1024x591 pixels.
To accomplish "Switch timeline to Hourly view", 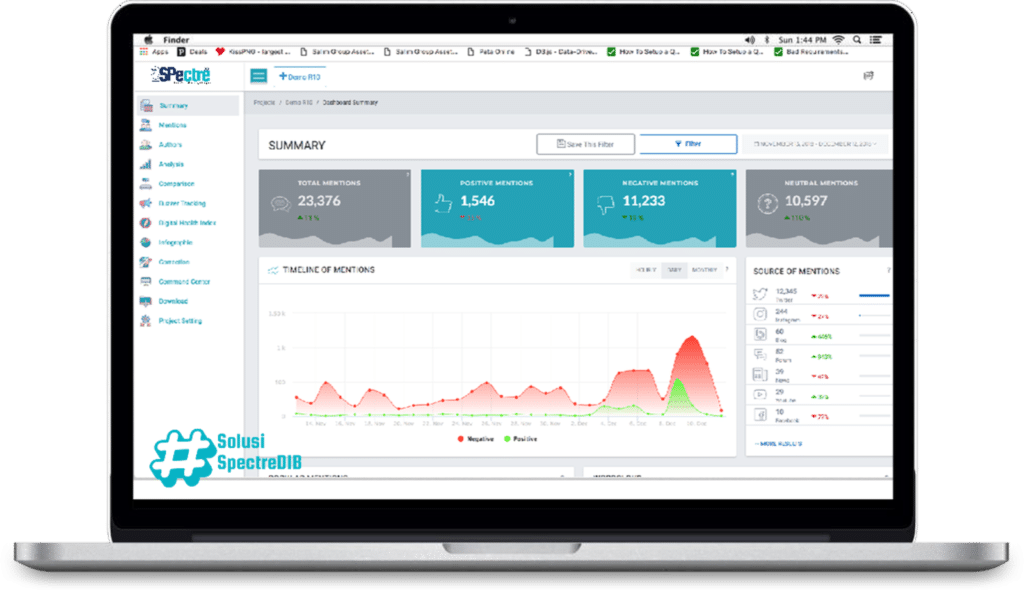I will pos(645,270).
